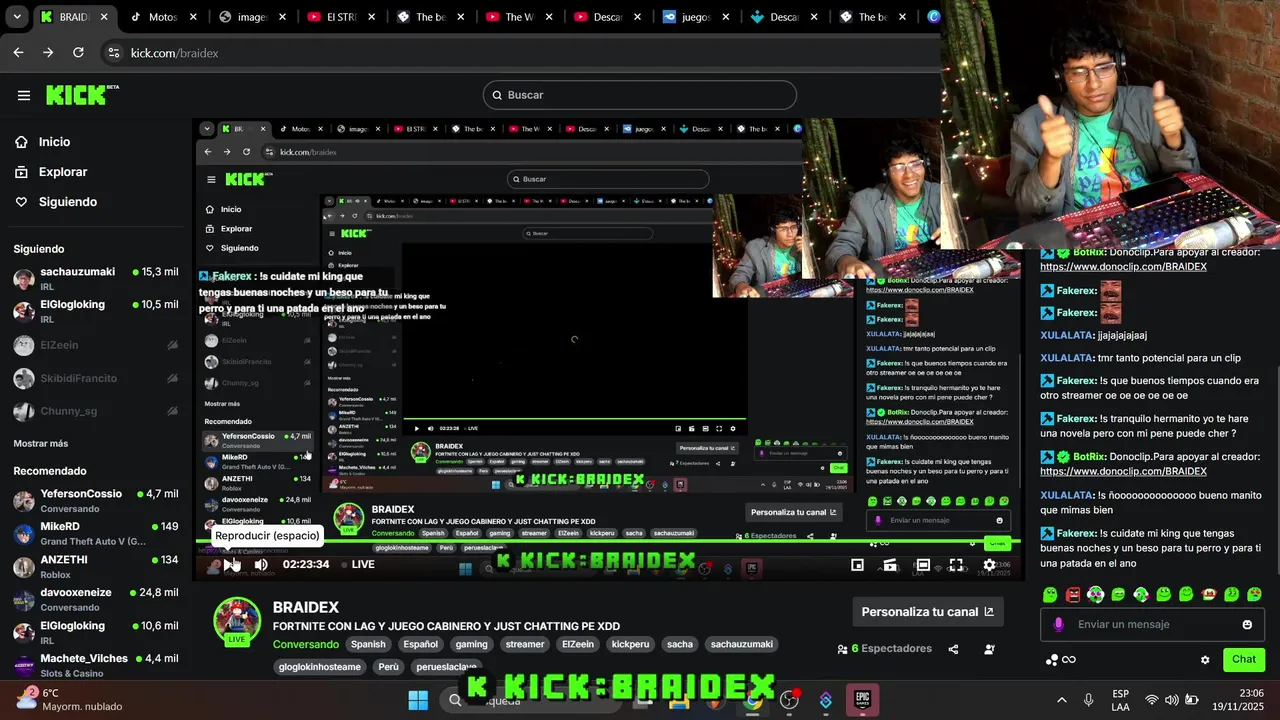
Task: Click the browser forward arrow
Action: tap(48, 53)
